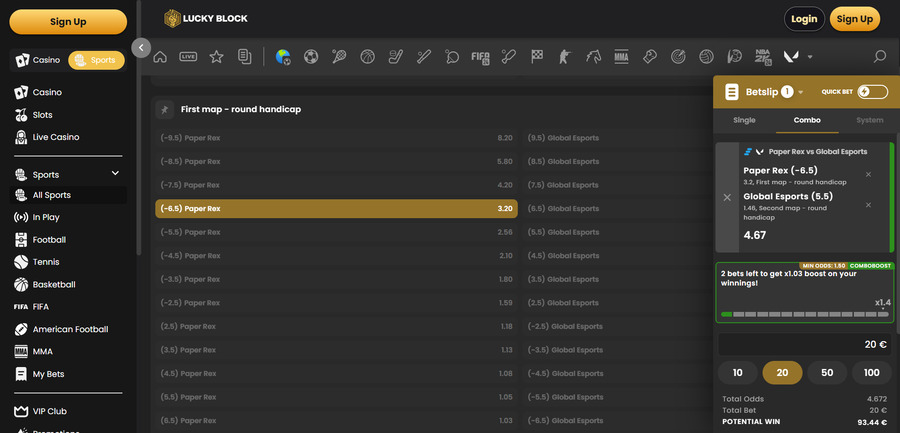
Task: Set stake to 10
Action: pos(738,373)
